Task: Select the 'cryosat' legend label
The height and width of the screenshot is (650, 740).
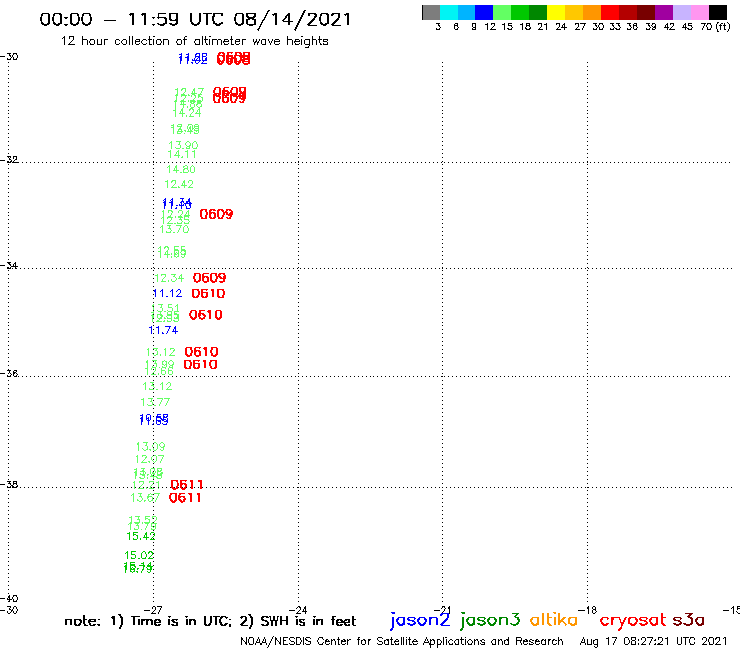Action: (x=633, y=620)
